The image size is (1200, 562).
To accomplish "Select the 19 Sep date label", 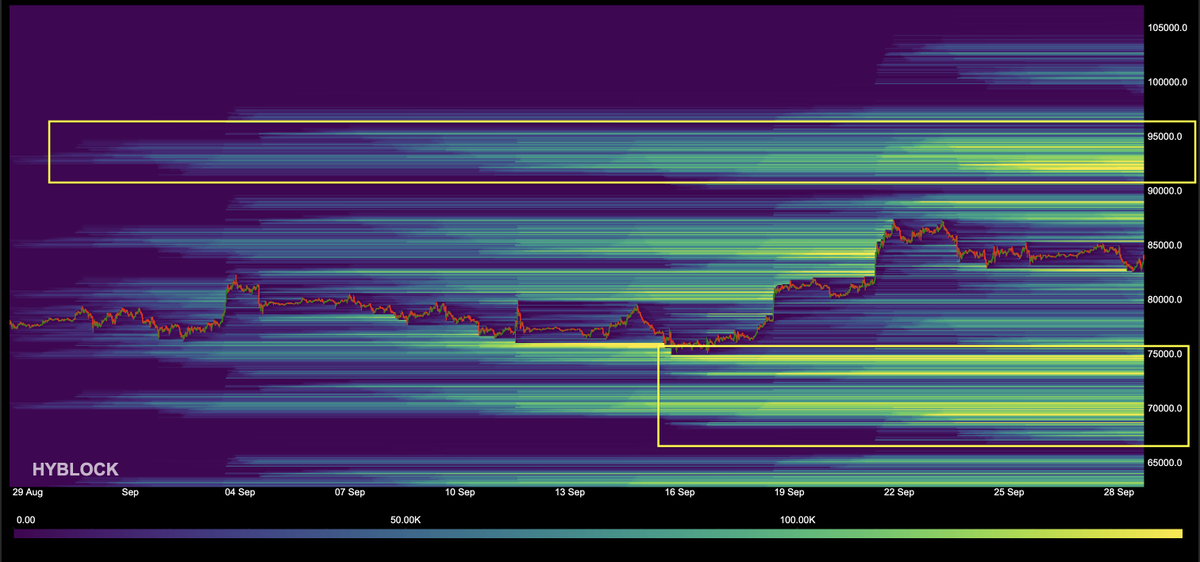I will pyautogui.click(x=789, y=493).
